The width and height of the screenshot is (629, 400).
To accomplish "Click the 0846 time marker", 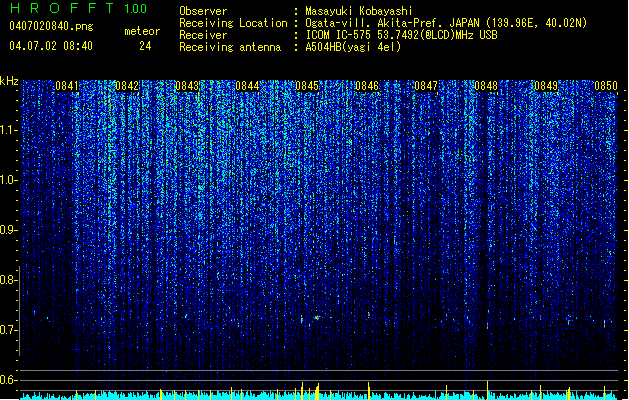I will tap(367, 86).
